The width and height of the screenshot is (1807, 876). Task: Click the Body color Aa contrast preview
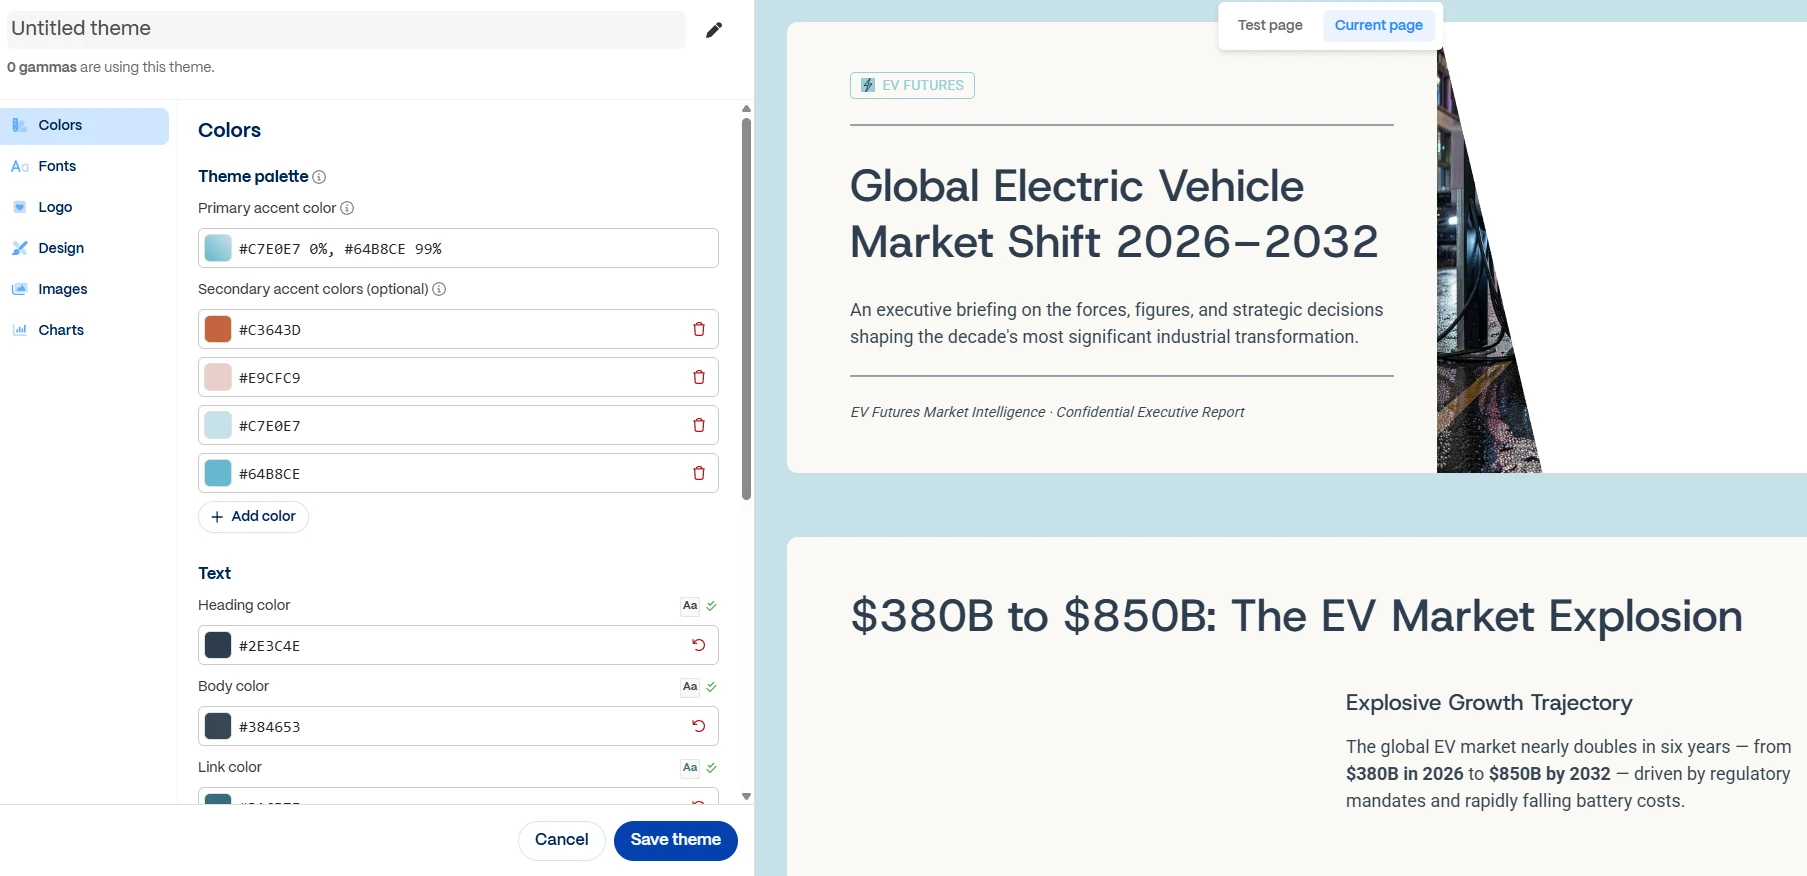click(690, 687)
